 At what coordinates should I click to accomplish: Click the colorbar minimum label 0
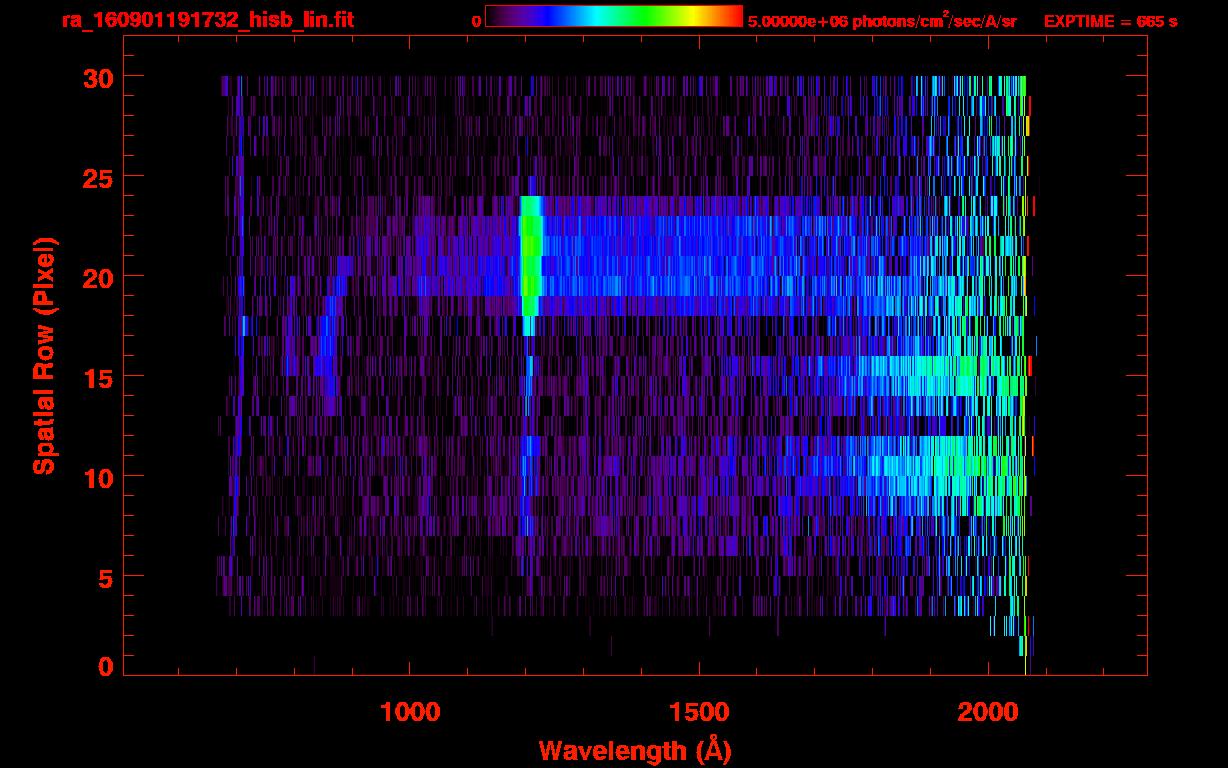pos(477,21)
